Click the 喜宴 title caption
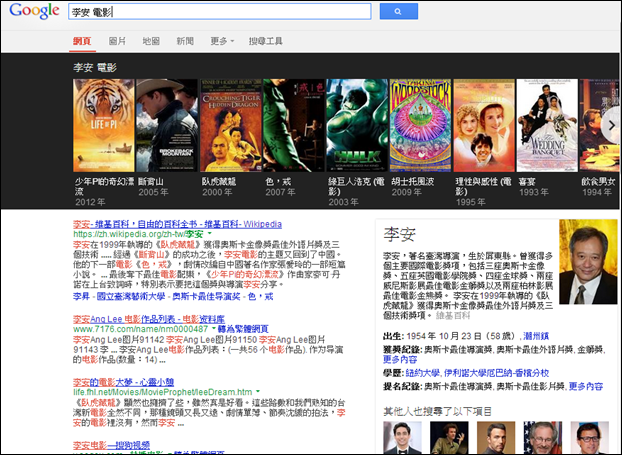The width and height of the screenshot is (622, 455). point(527,182)
